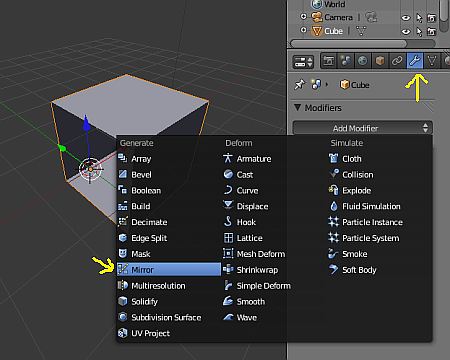Click the outliner horizontal scrollbar
The height and width of the screenshot is (360, 450).
[349, 44]
